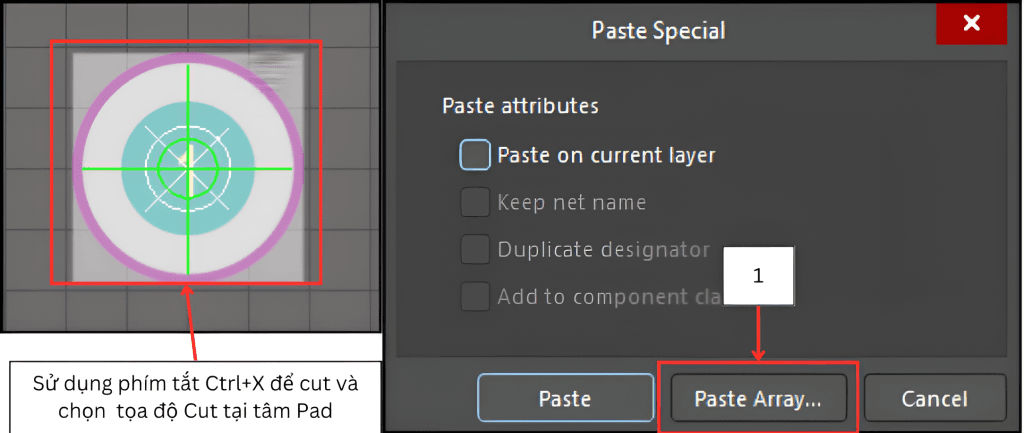Image resolution: width=1024 pixels, height=433 pixels.
Task: Click the Duplicate designator label text
Action: click(603, 250)
